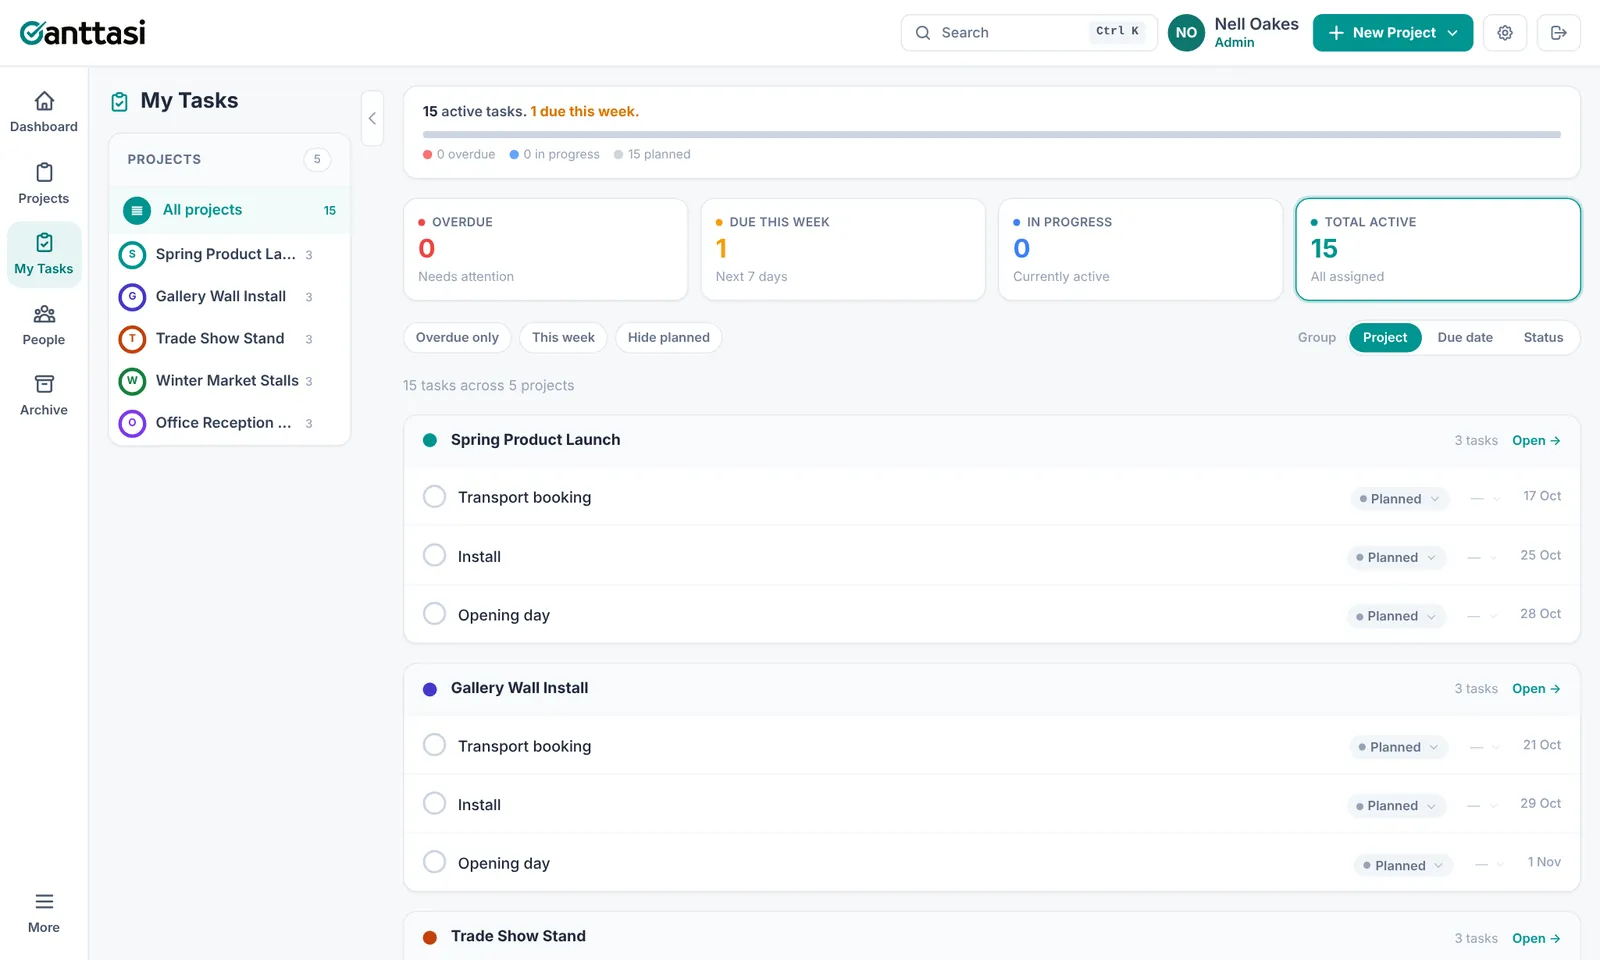This screenshot has height=960, width=1600.
Task: Open assignee dropdown for 21 Oct task
Action: (x=1485, y=748)
